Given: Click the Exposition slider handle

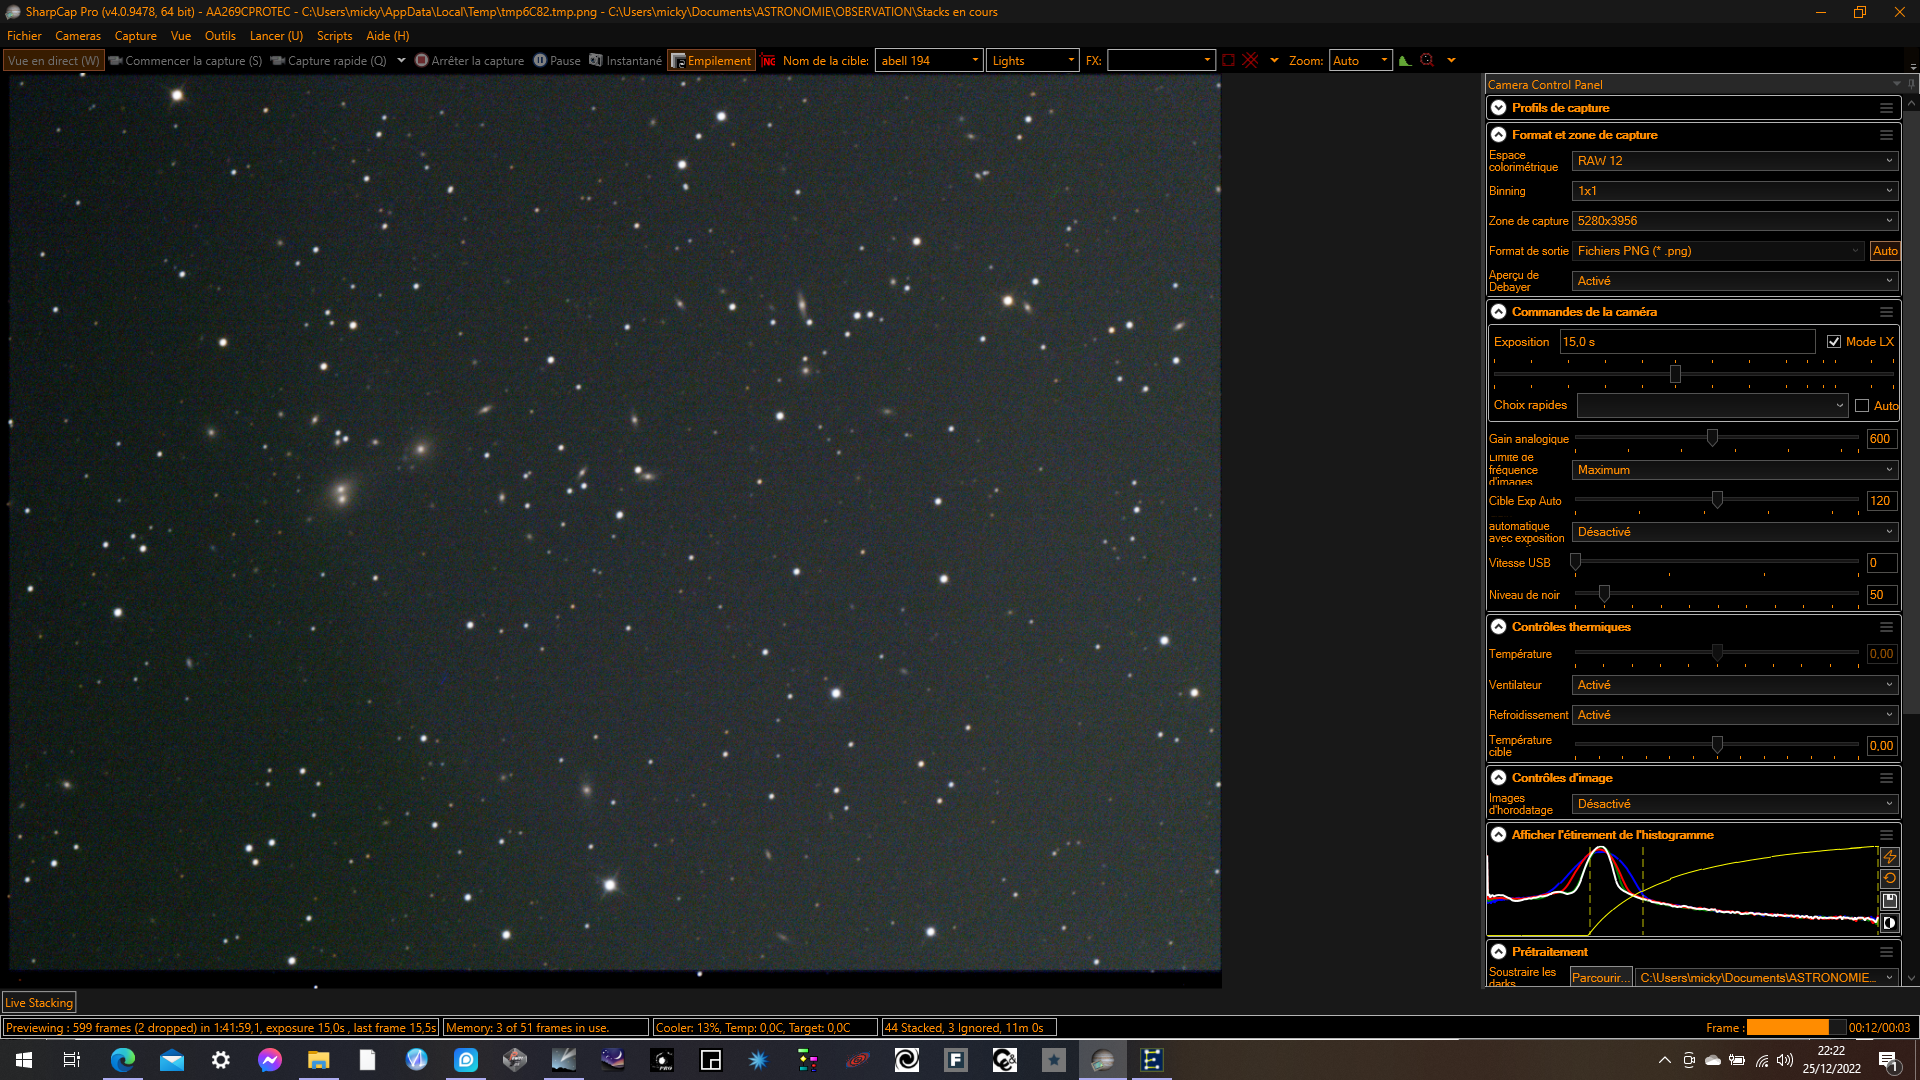Looking at the screenshot, I should pos(1675,374).
